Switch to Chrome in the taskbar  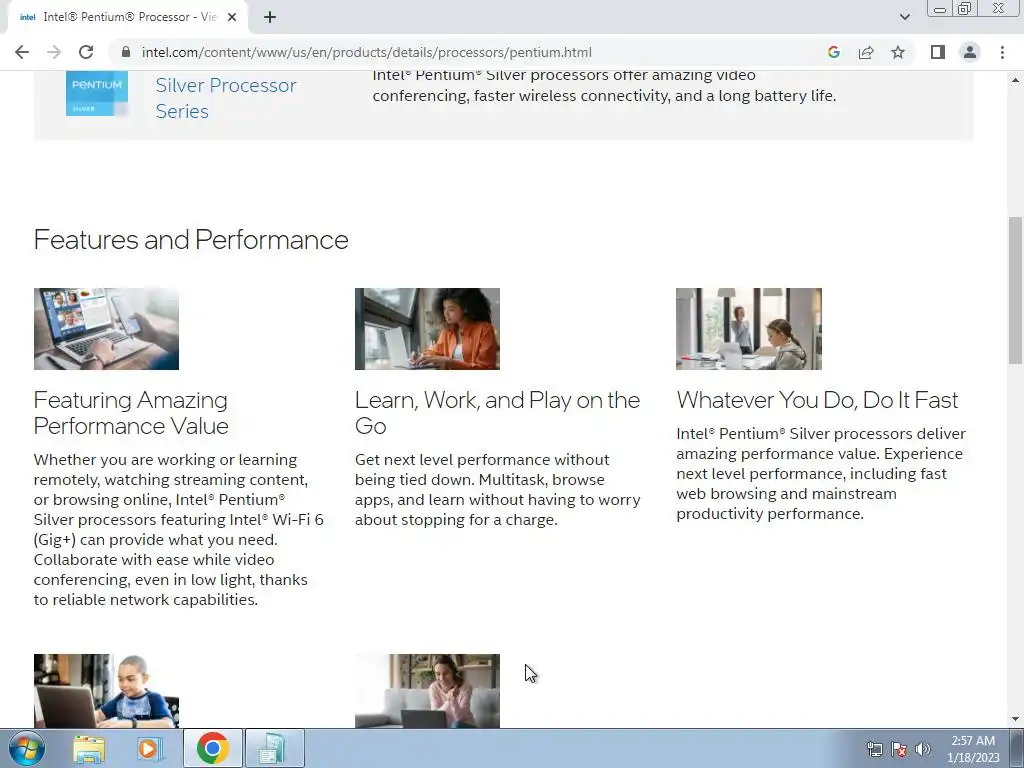tap(212, 748)
